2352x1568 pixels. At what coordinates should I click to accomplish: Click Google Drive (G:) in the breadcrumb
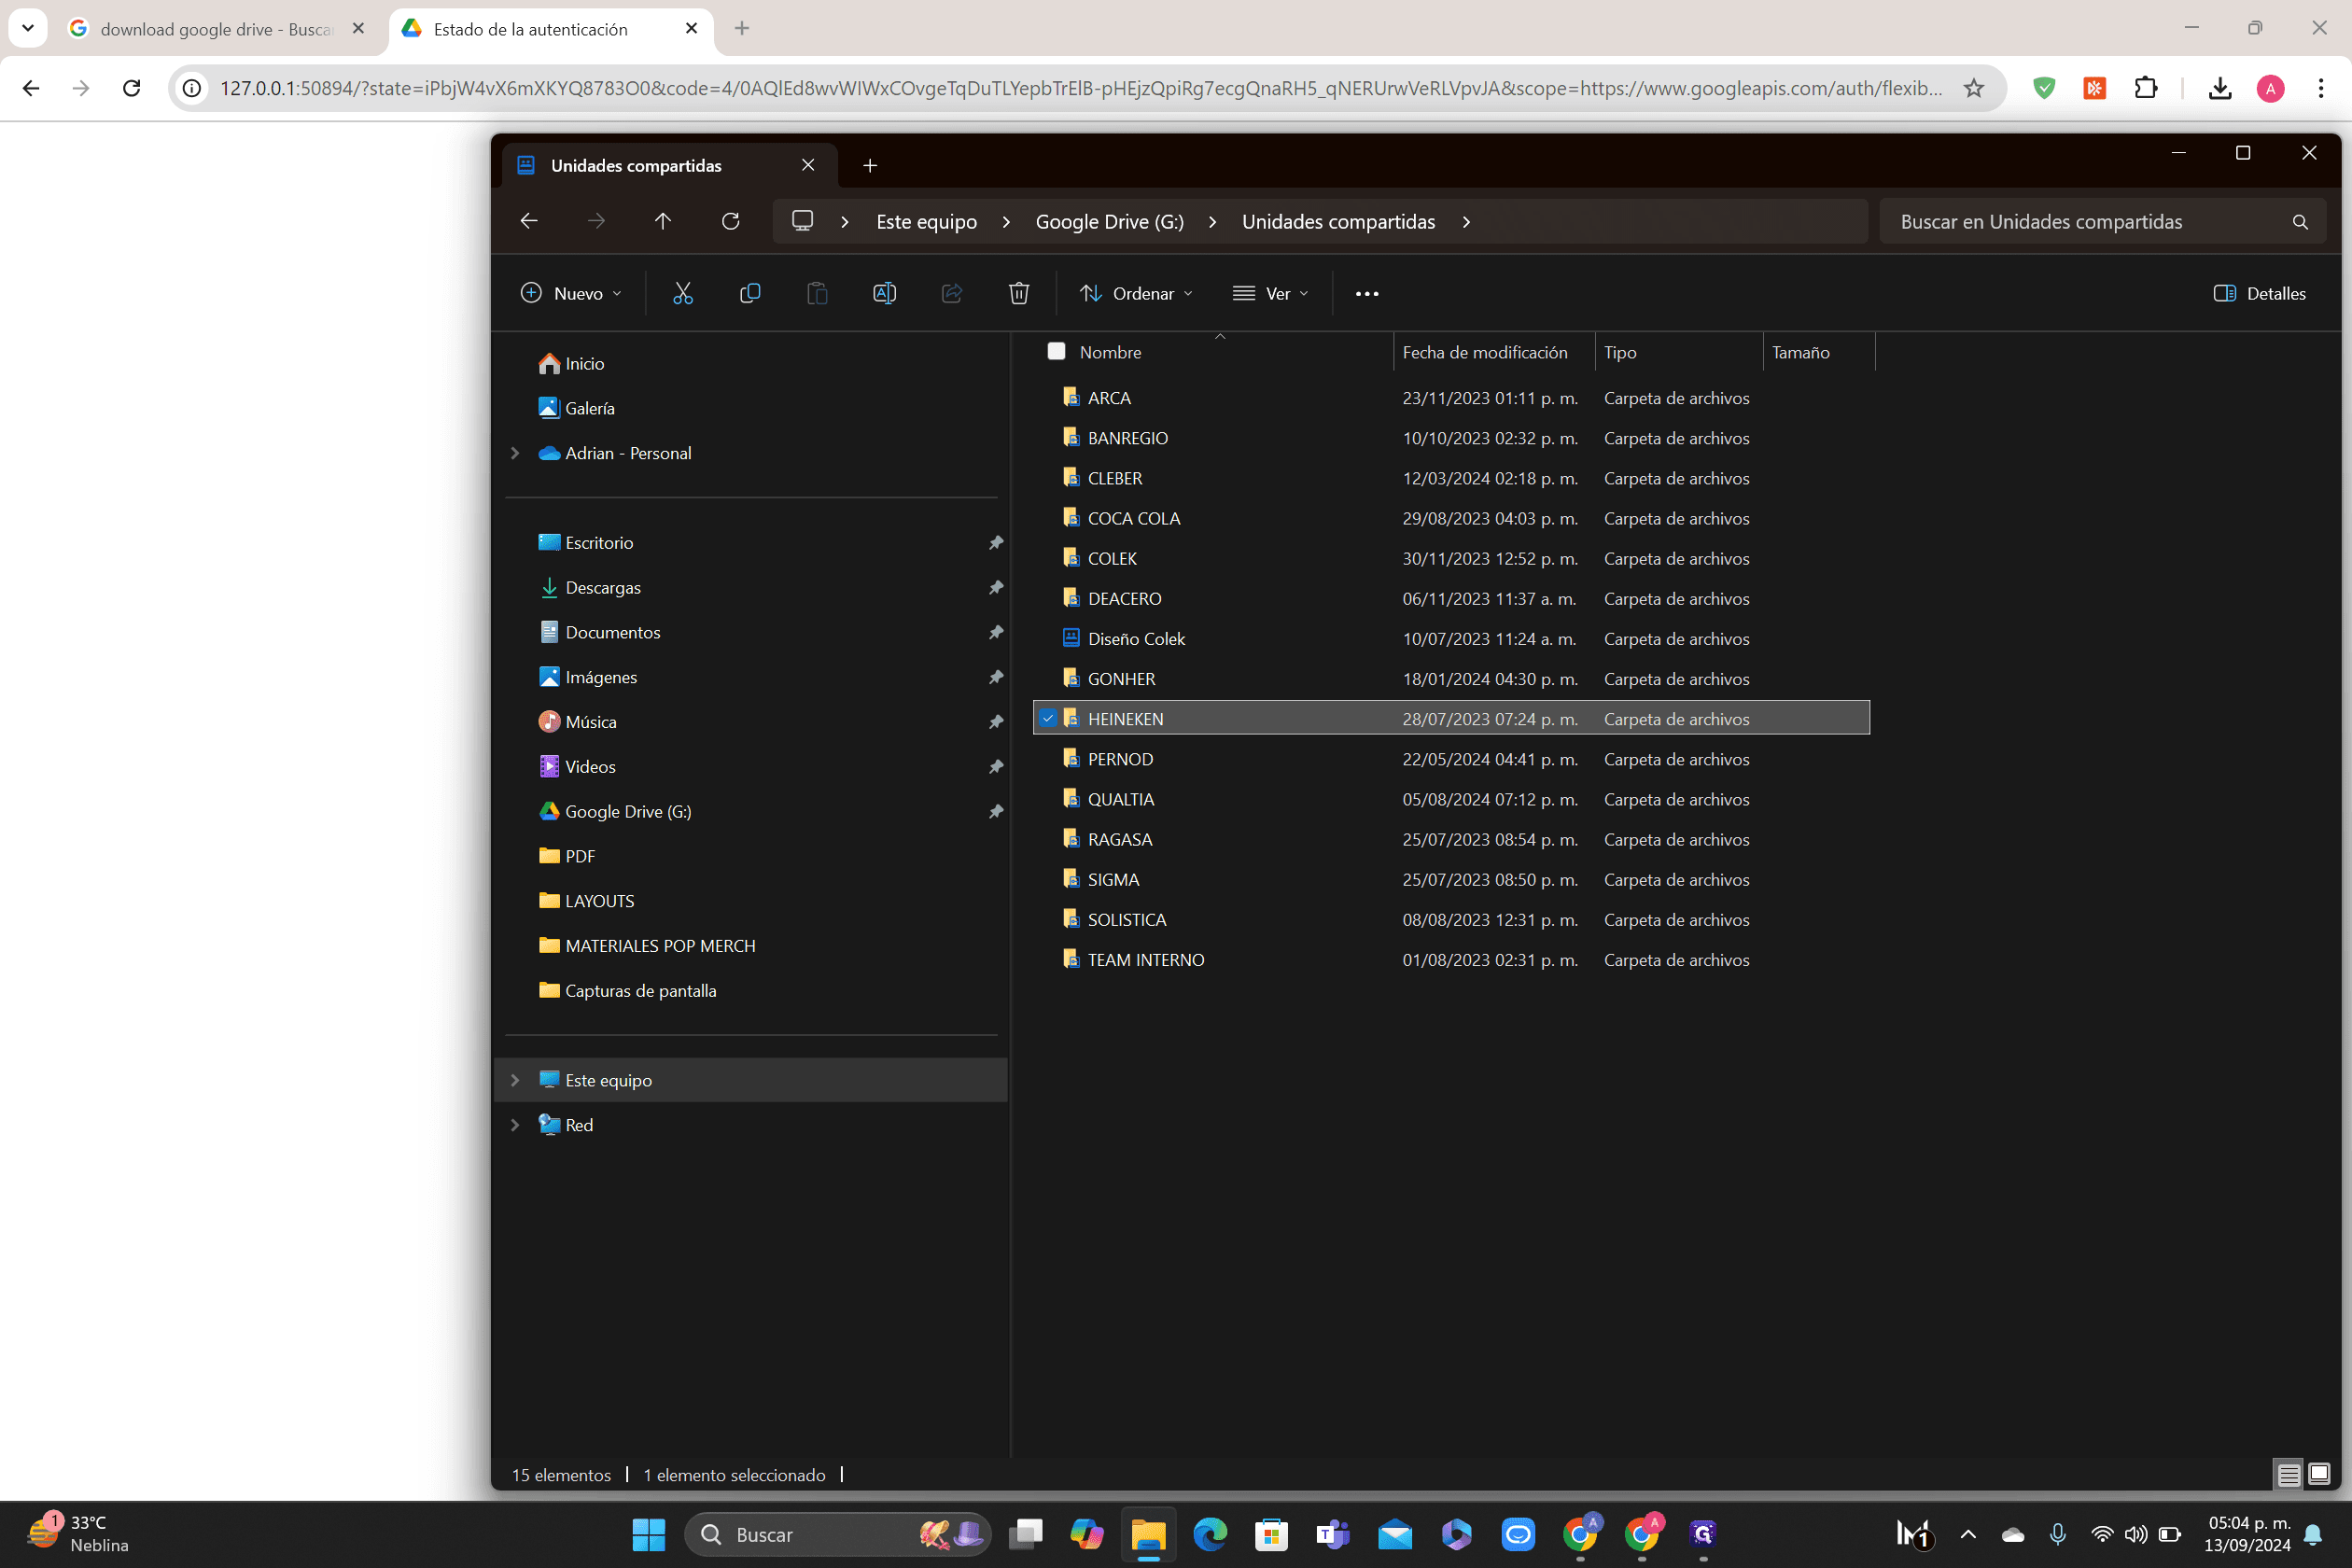click(x=1109, y=222)
